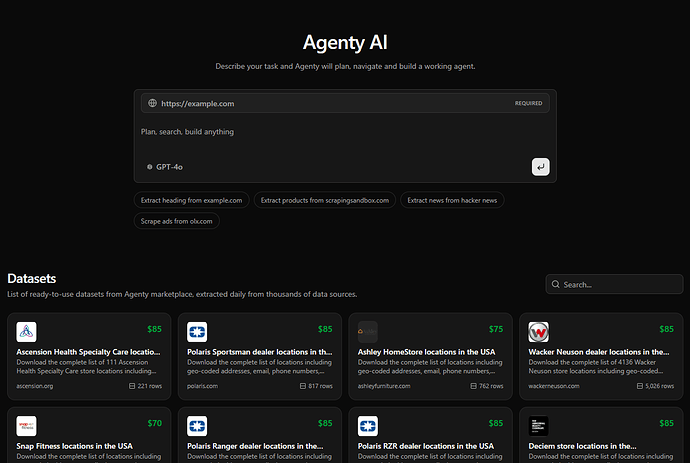Image resolution: width=690 pixels, height=463 pixels.
Task: Click the polaris.com source on Sportsman card
Action: coord(202,386)
